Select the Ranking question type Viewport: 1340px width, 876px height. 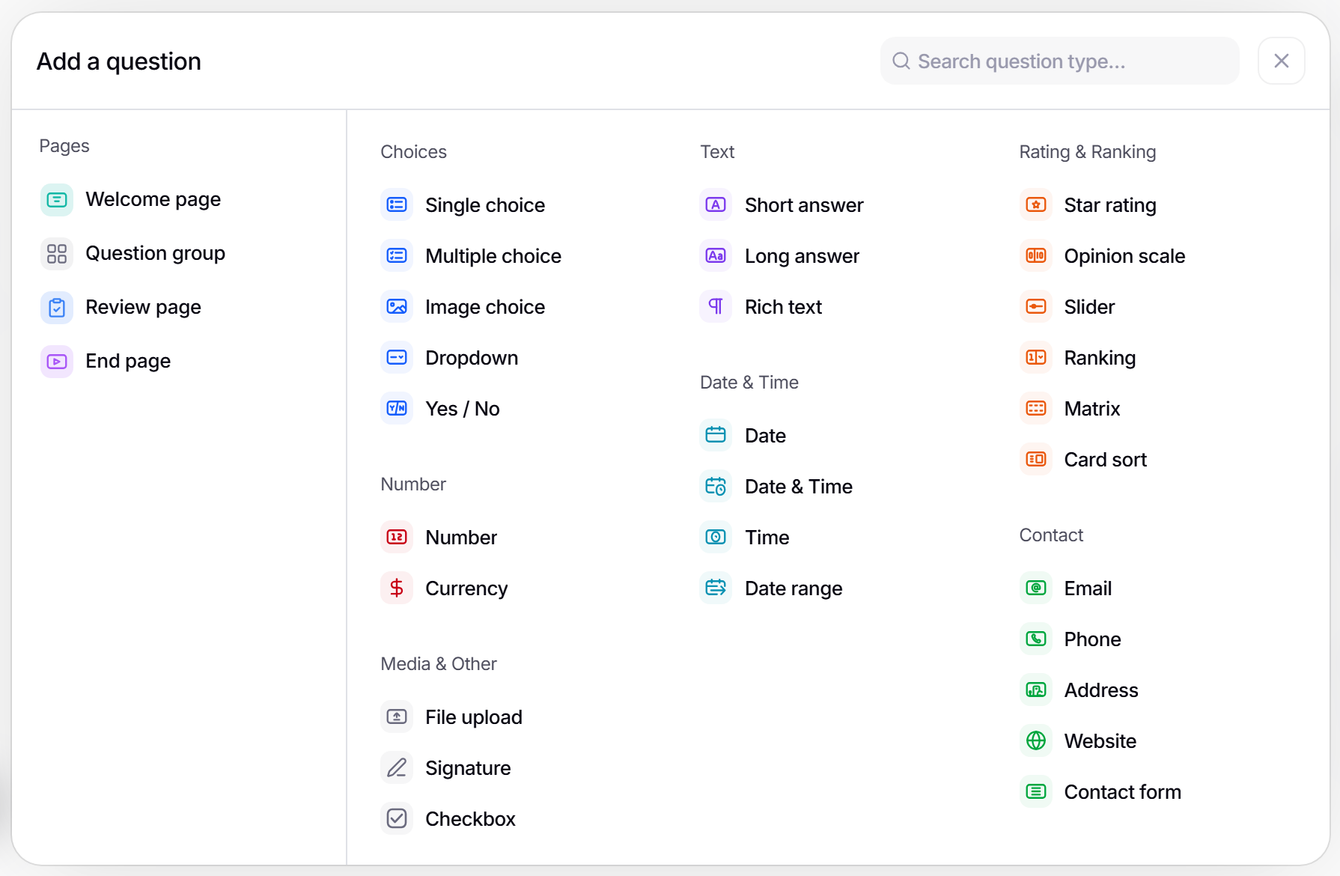[x=1078, y=358]
